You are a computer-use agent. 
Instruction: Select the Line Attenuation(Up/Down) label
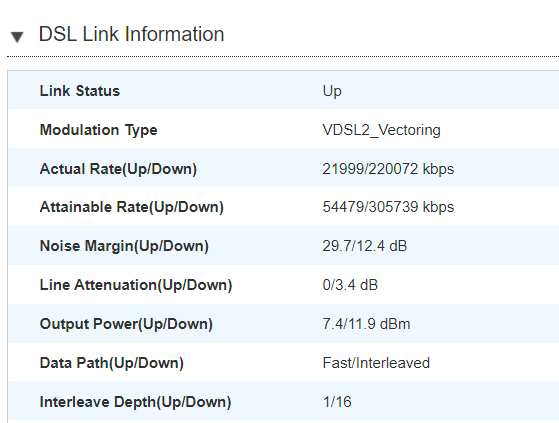click(x=136, y=285)
